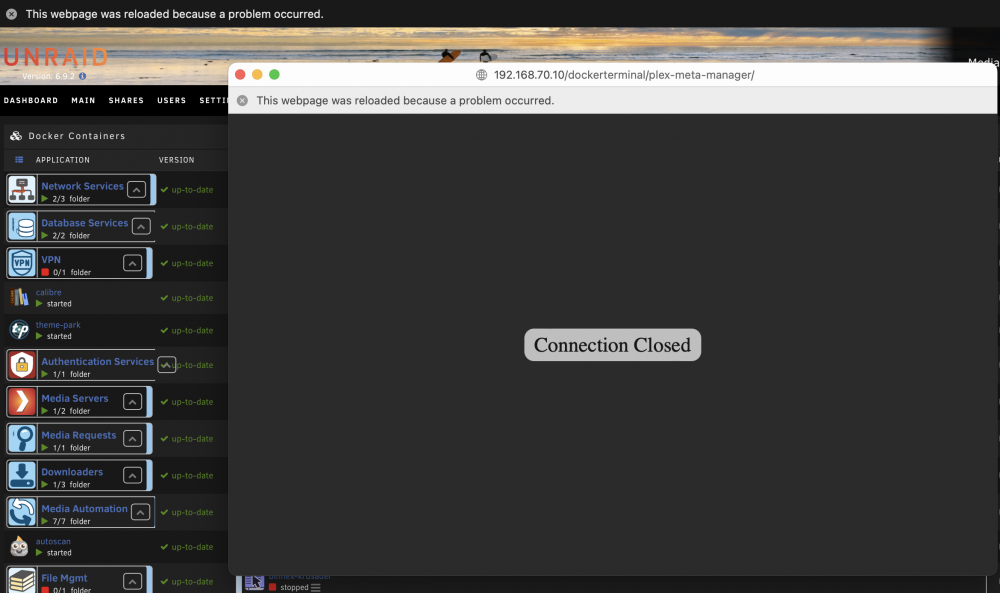
Task: Click the Media Servers Plex icon
Action: coord(22,402)
